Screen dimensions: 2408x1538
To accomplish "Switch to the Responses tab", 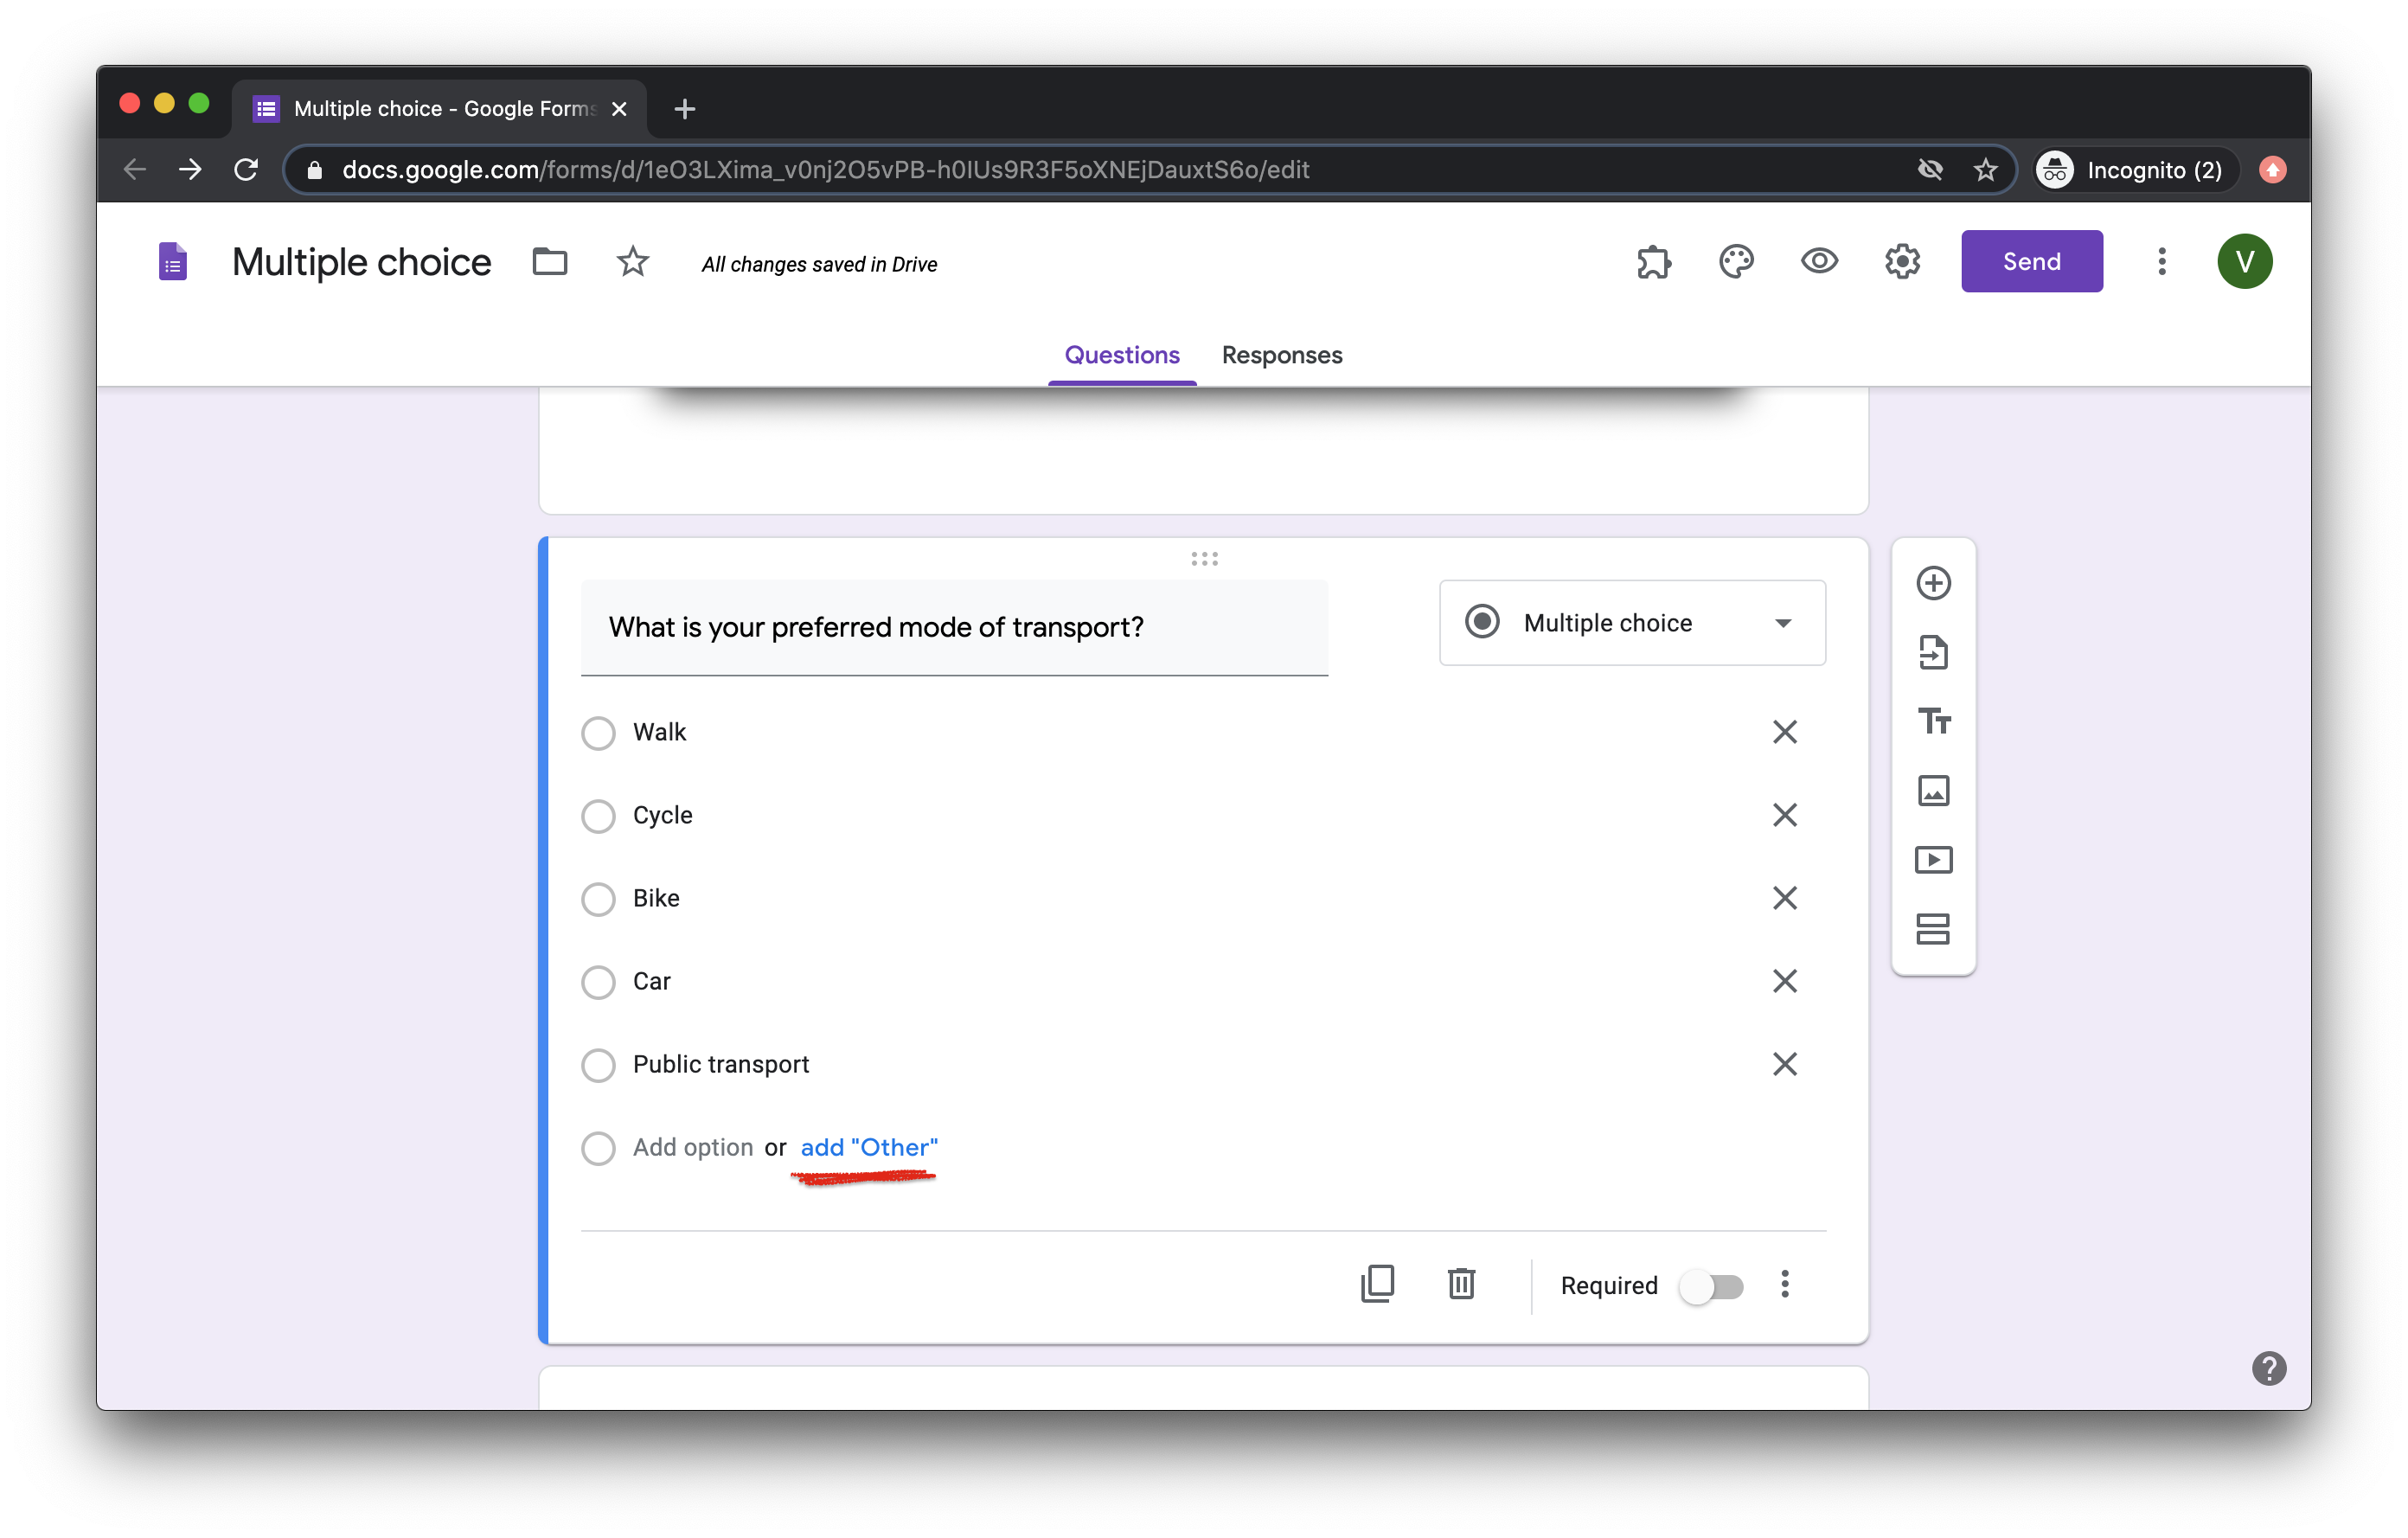I will (x=1281, y=355).
